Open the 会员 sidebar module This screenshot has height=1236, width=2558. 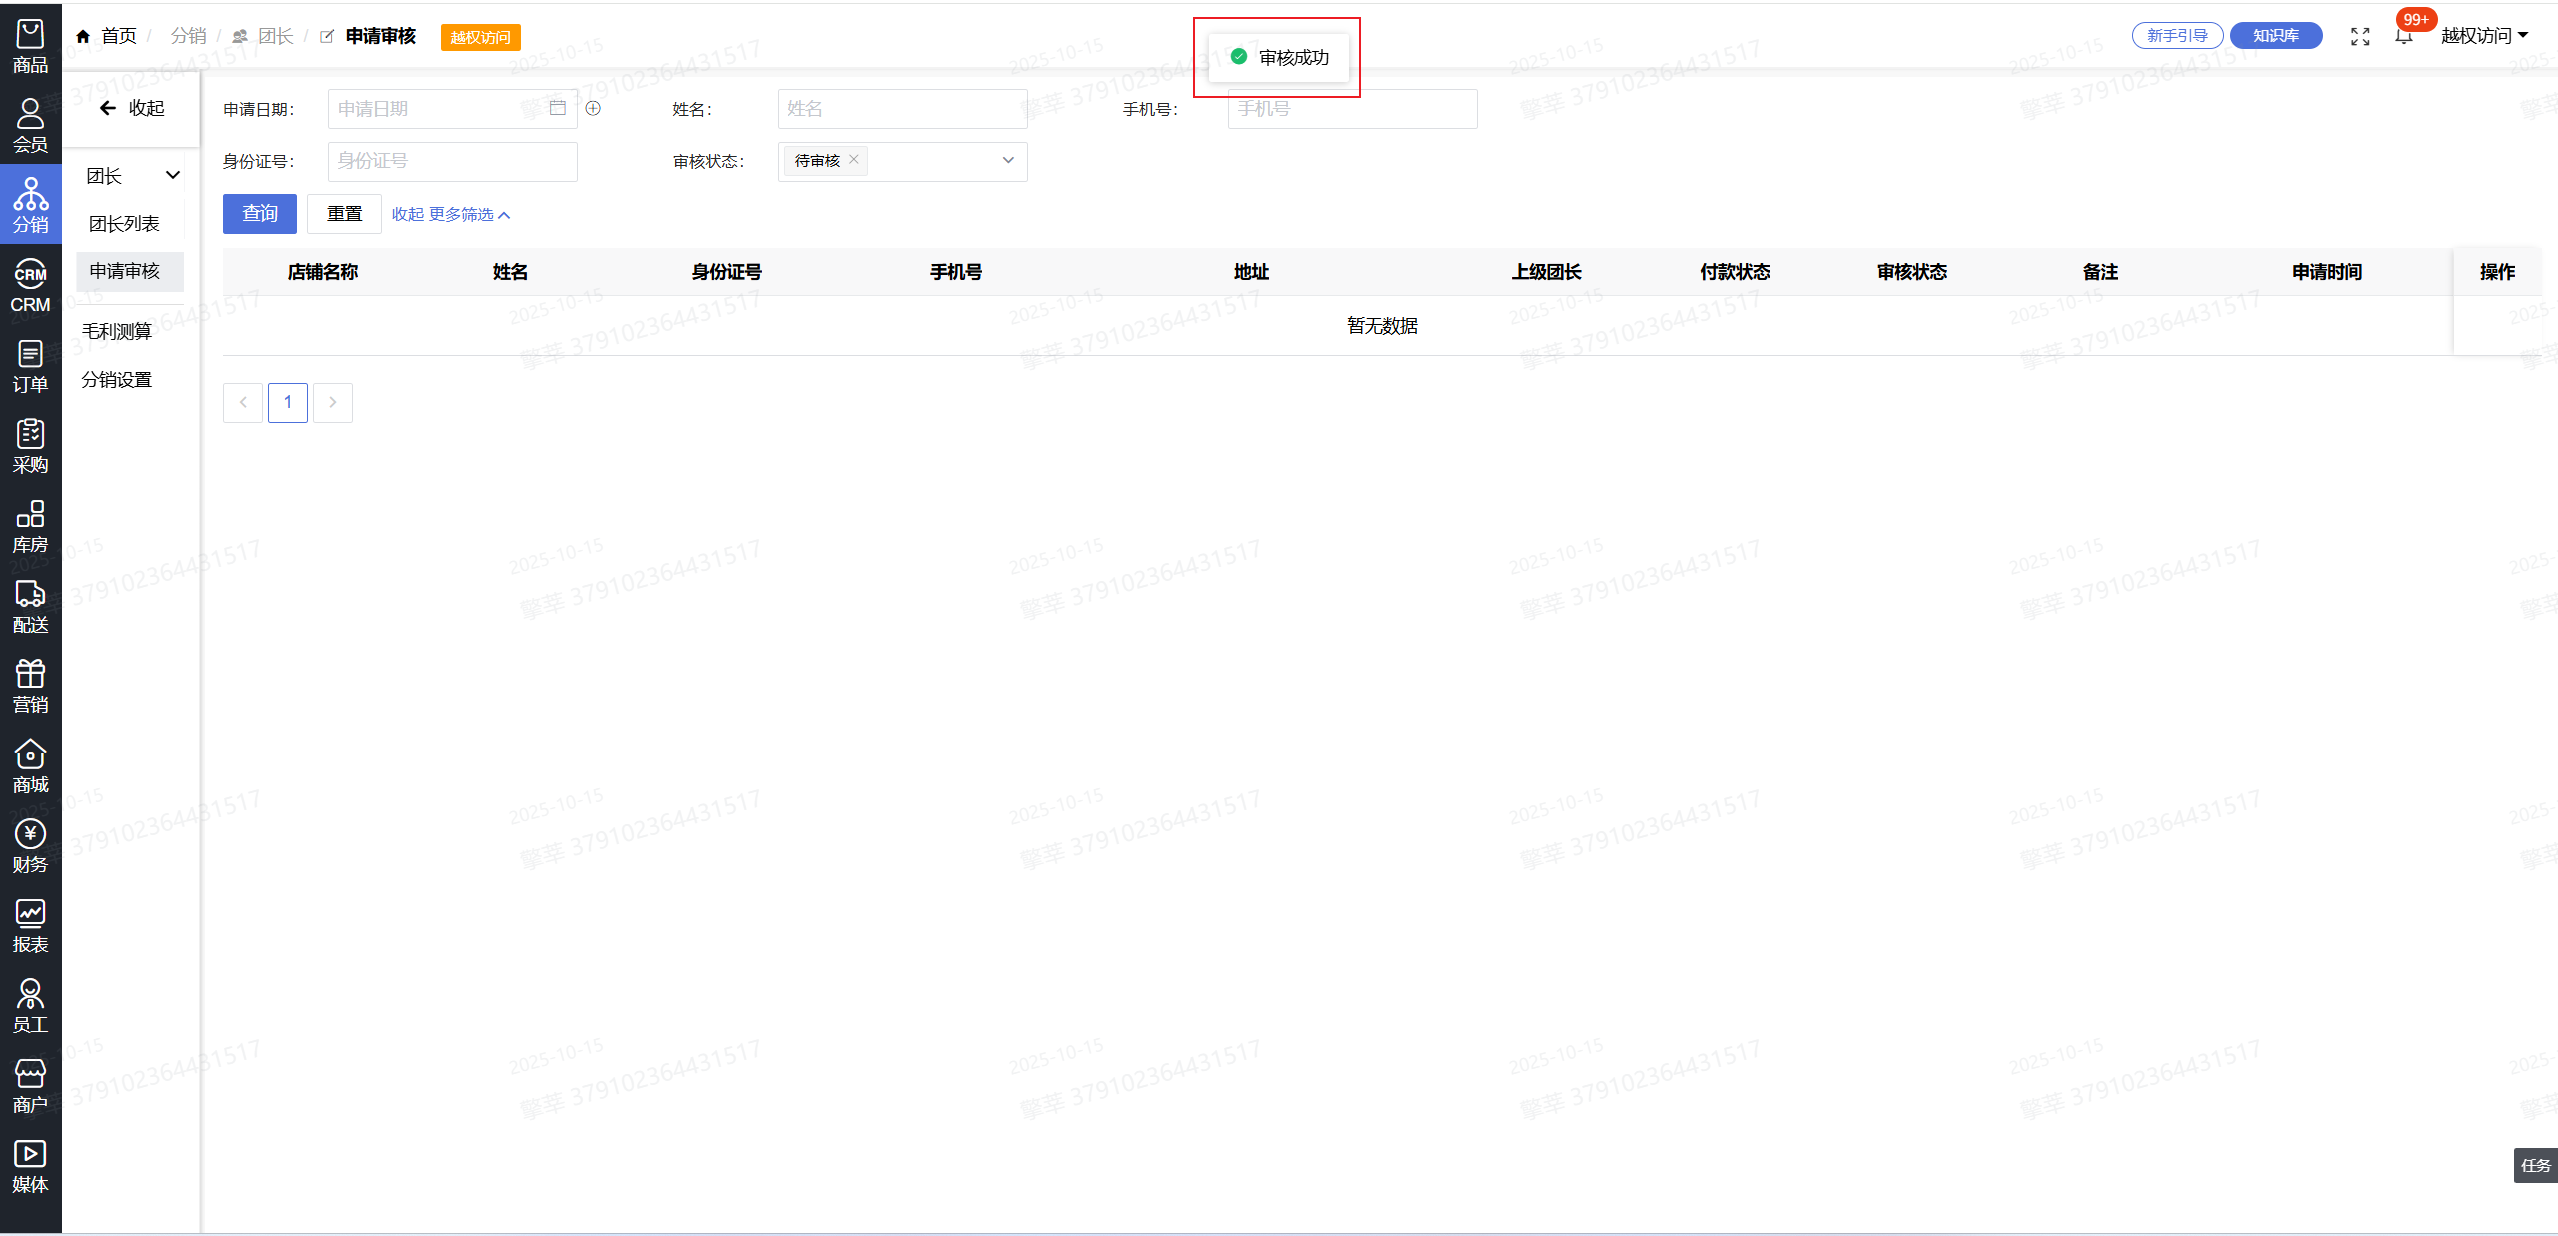click(x=30, y=126)
